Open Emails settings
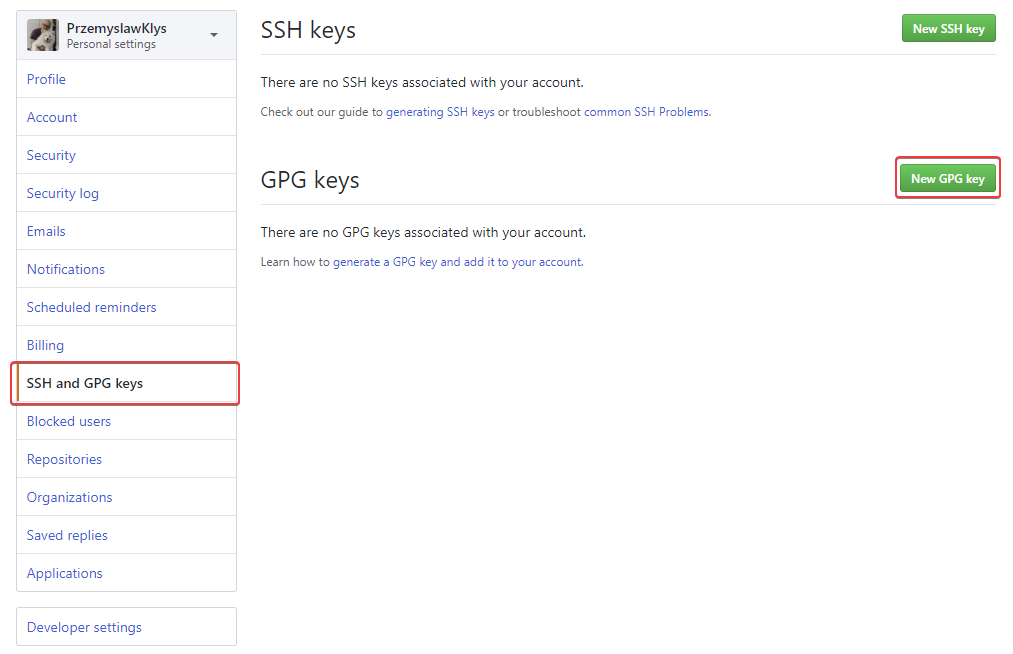This screenshot has width=1013, height=654. (46, 230)
